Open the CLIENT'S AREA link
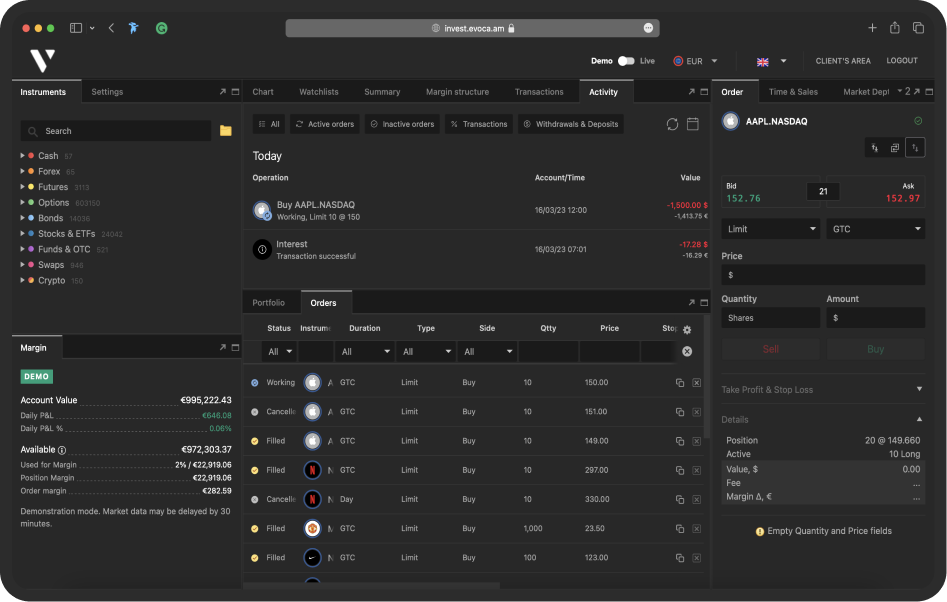The image size is (947, 602). [x=842, y=61]
